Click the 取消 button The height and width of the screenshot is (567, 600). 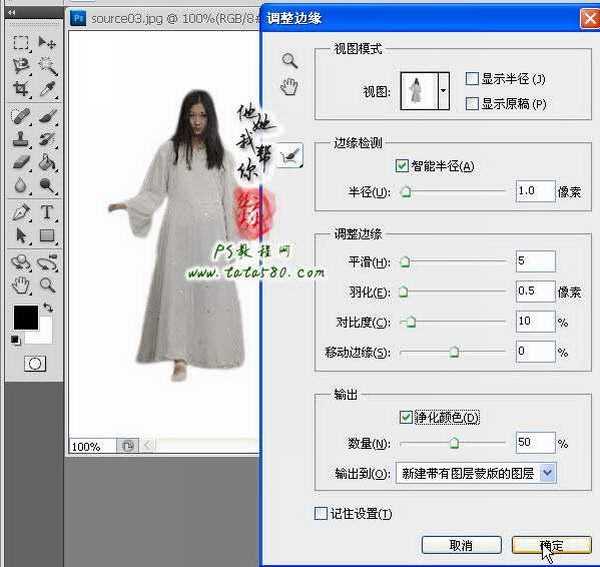click(x=461, y=545)
